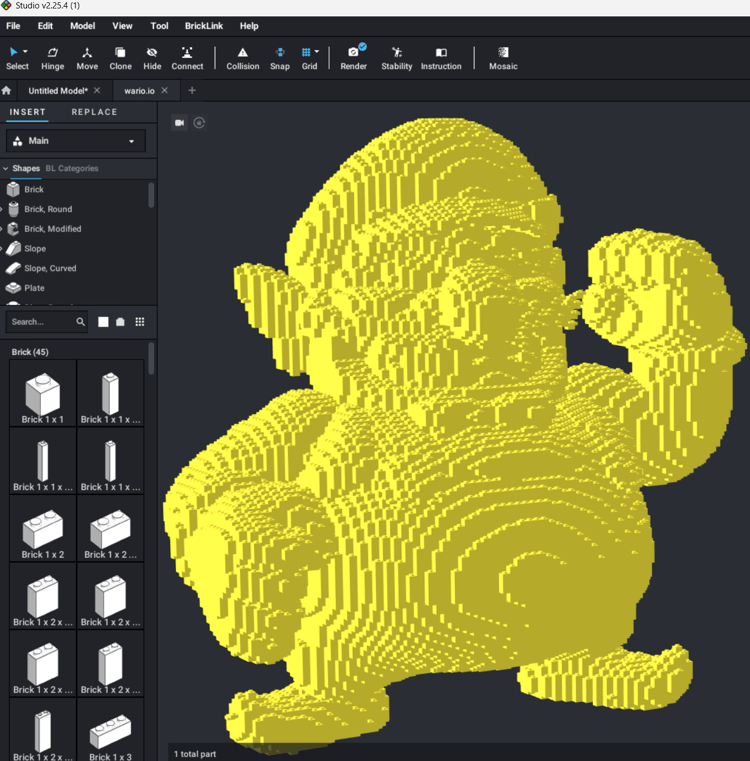Activate the Move tool
The image size is (750, 761).
tap(87, 58)
